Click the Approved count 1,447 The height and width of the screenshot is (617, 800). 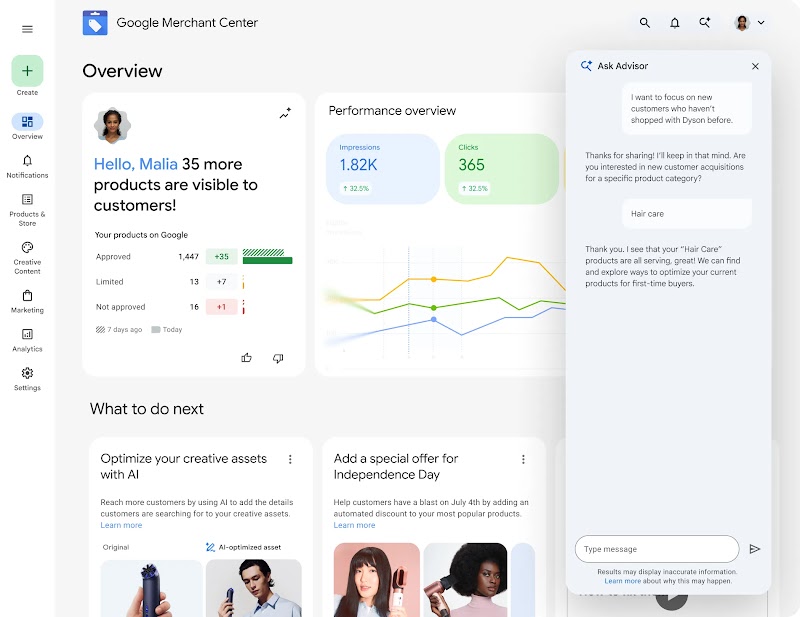click(x=188, y=257)
